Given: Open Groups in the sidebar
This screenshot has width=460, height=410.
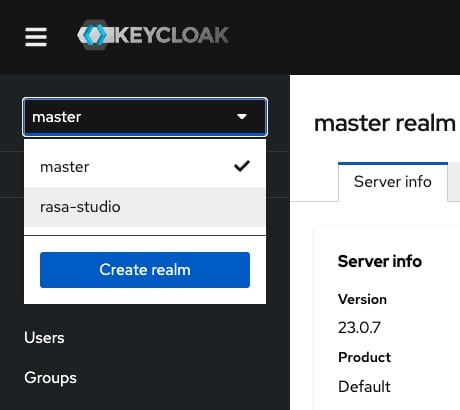Looking at the screenshot, I should (x=50, y=378).
